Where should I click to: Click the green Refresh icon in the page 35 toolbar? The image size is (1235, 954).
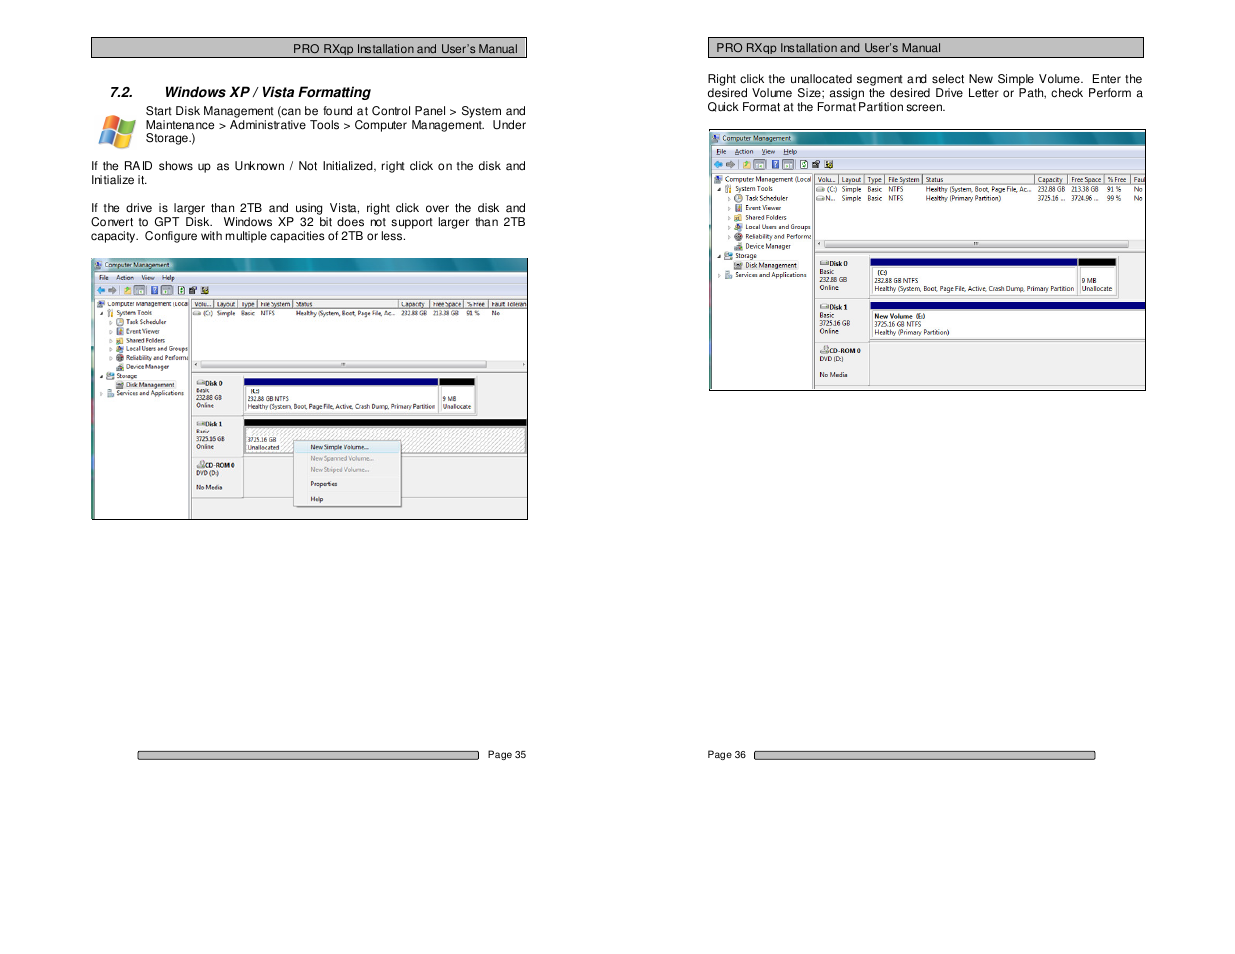(x=181, y=290)
